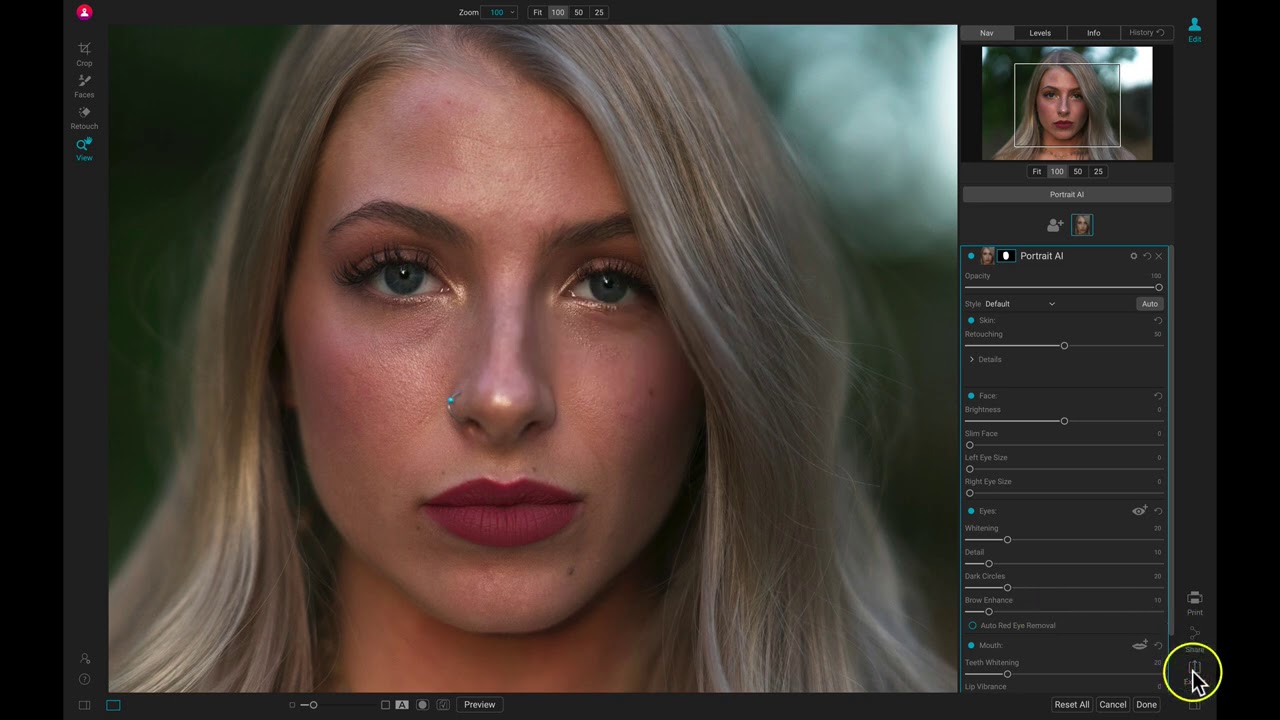The width and height of the screenshot is (1280, 720).
Task: Open Portrait AI gear settings
Action: (1133, 256)
